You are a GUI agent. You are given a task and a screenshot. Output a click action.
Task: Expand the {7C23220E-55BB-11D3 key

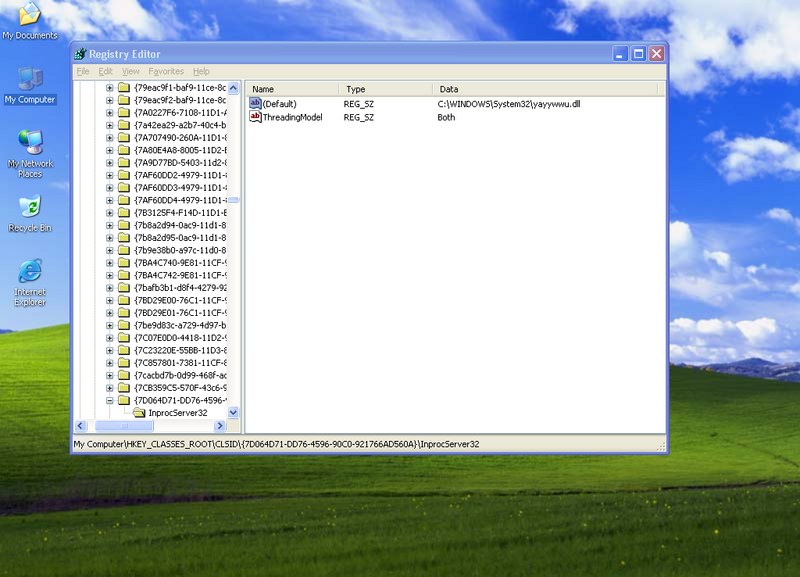(x=110, y=350)
